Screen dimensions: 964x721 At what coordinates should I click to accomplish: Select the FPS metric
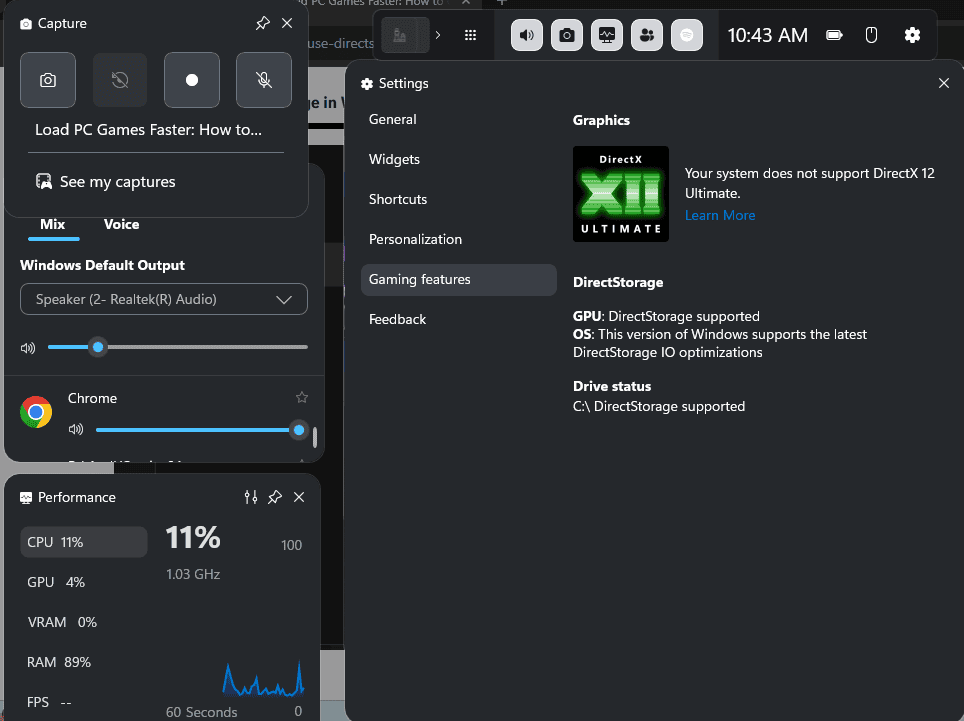pos(49,702)
